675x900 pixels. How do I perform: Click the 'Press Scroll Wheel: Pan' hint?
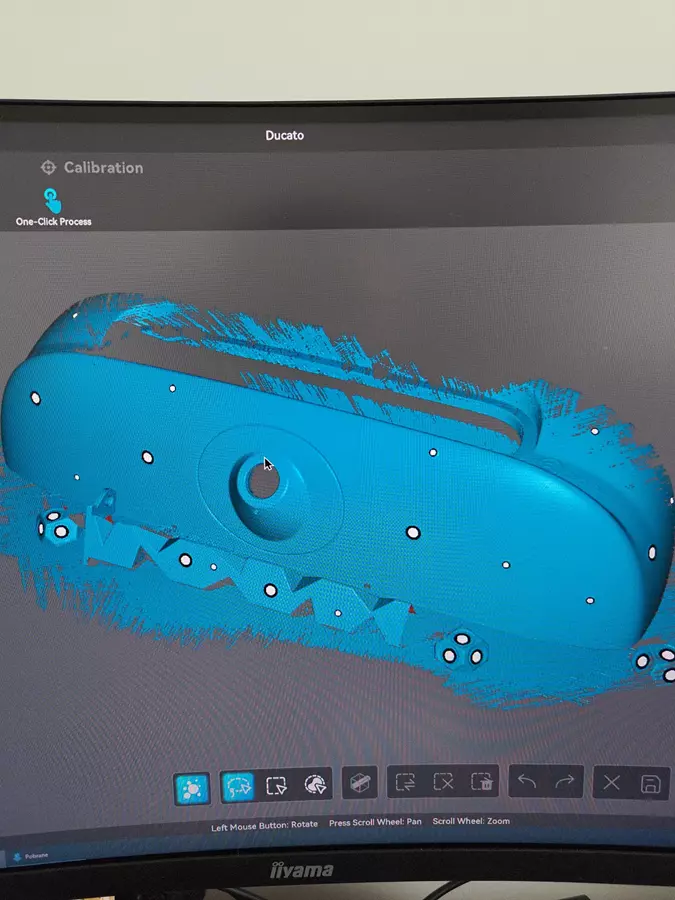click(375, 823)
